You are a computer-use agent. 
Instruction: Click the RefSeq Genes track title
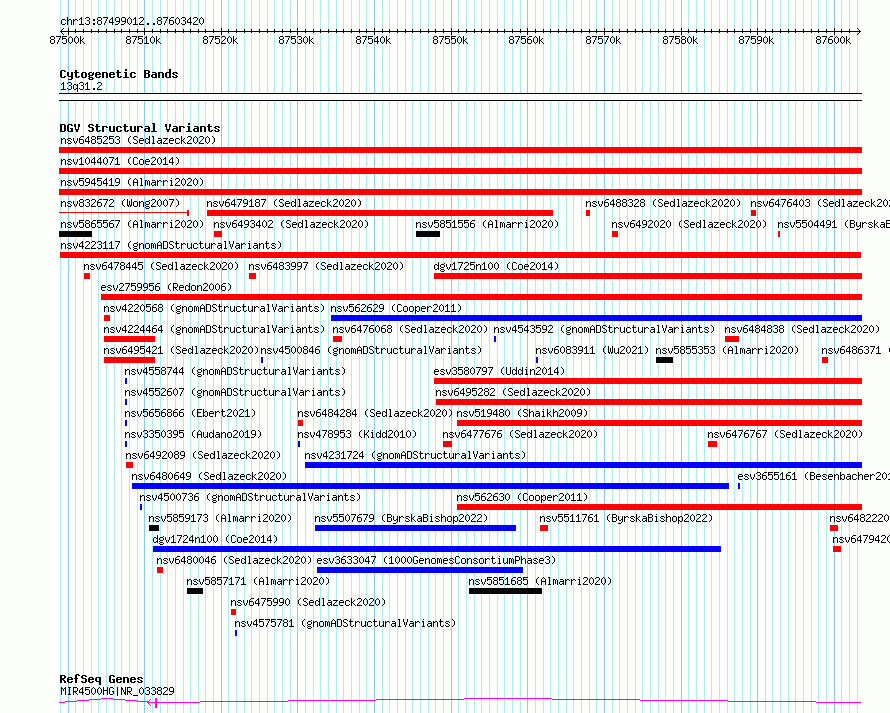(101, 679)
